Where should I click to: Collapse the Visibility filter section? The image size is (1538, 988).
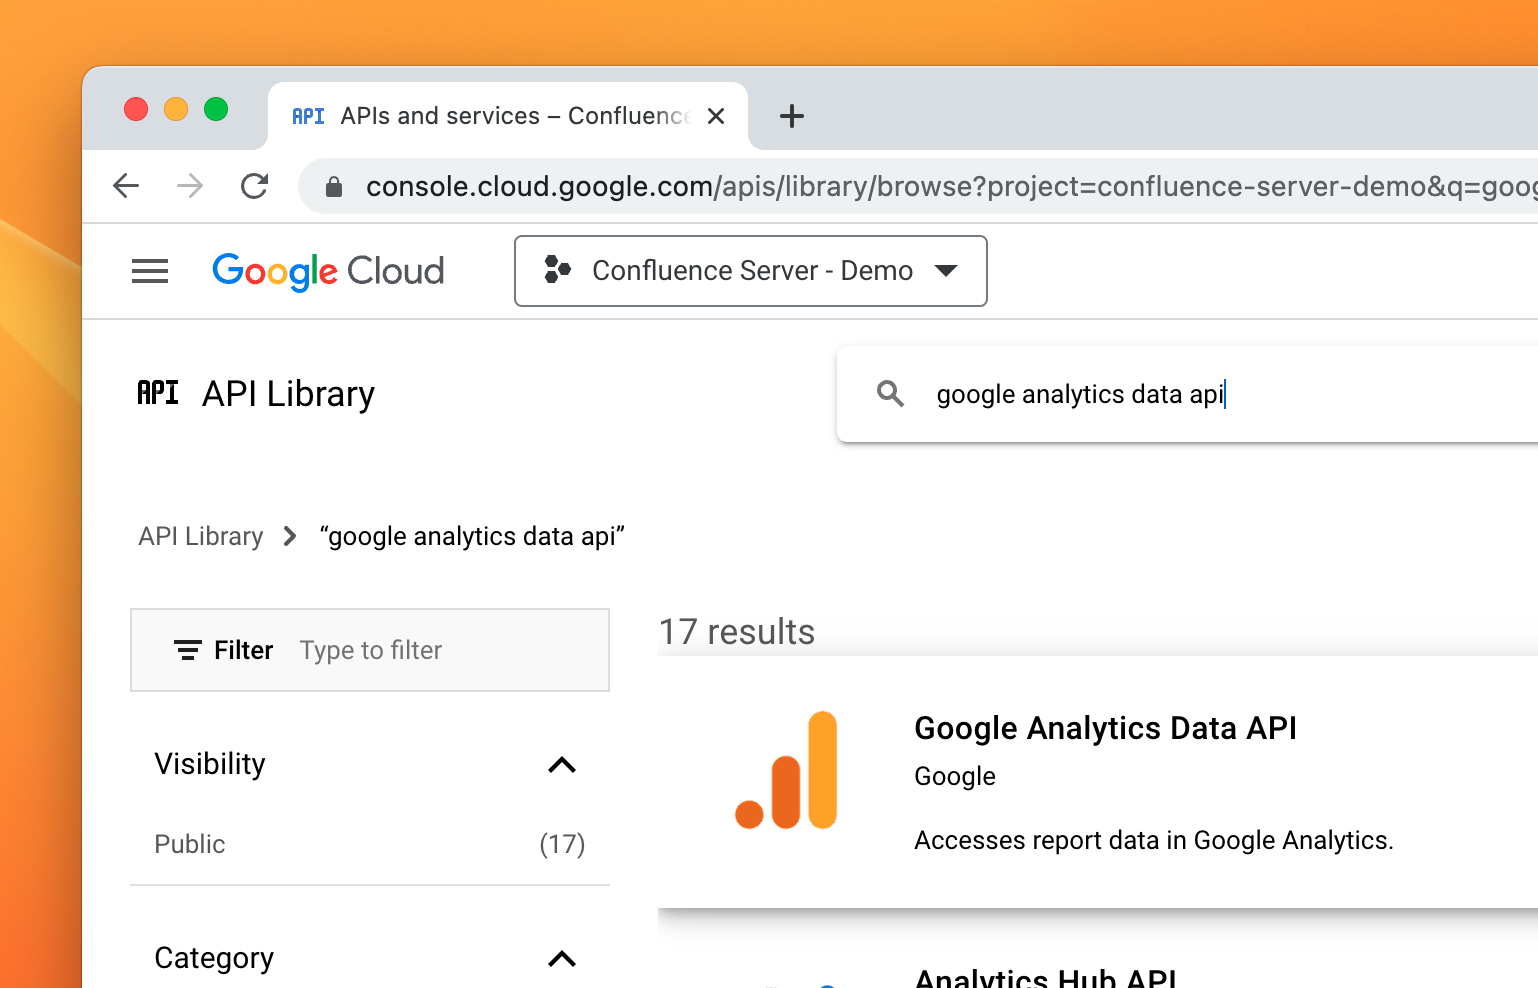[562, 765]
